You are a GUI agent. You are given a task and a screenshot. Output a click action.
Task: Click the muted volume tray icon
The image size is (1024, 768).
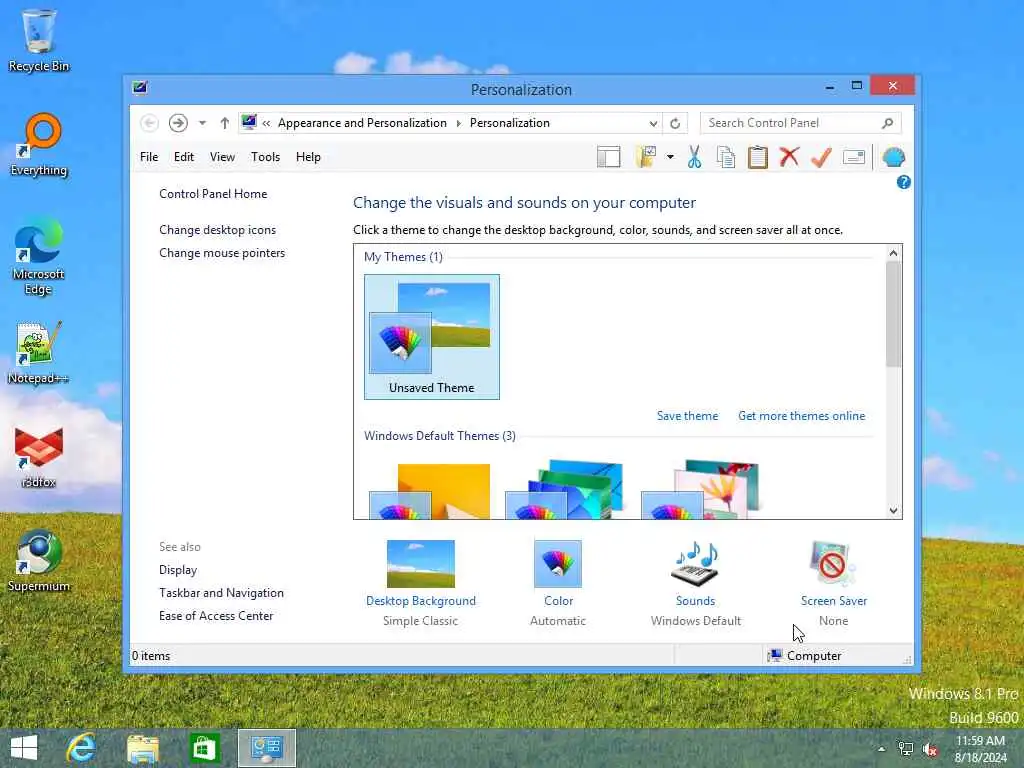(x=930, y=749)
